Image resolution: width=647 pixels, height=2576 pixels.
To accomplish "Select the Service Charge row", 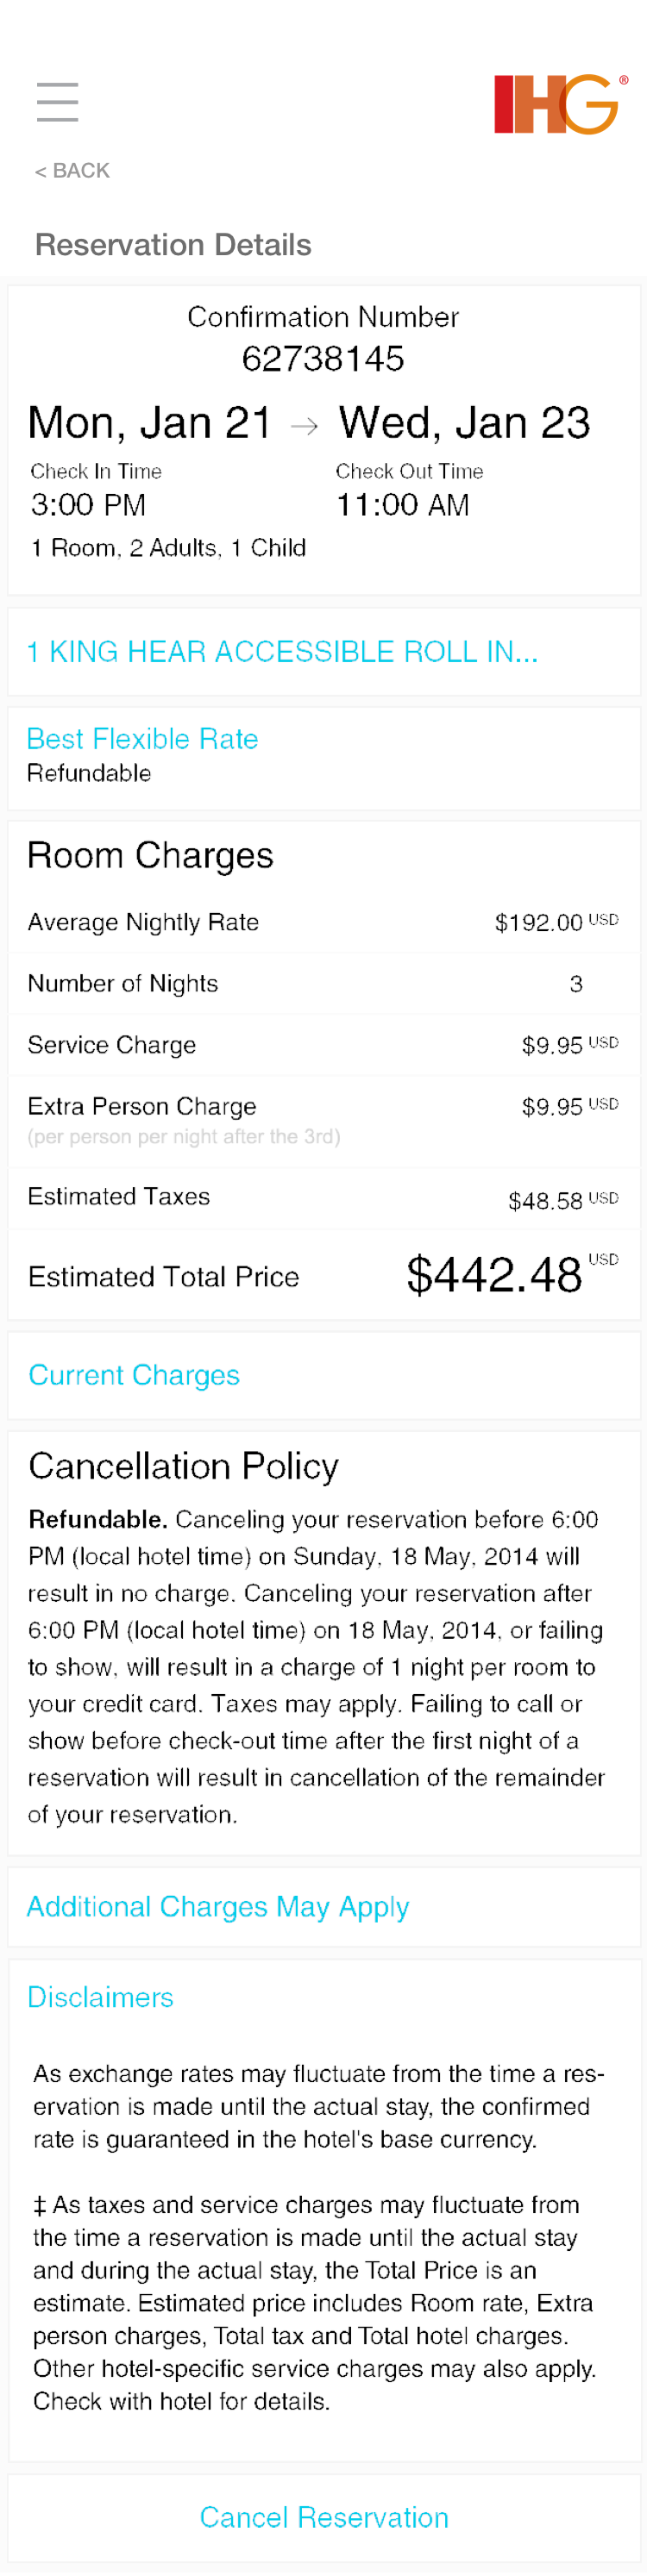I will [x=323, y=1045].
